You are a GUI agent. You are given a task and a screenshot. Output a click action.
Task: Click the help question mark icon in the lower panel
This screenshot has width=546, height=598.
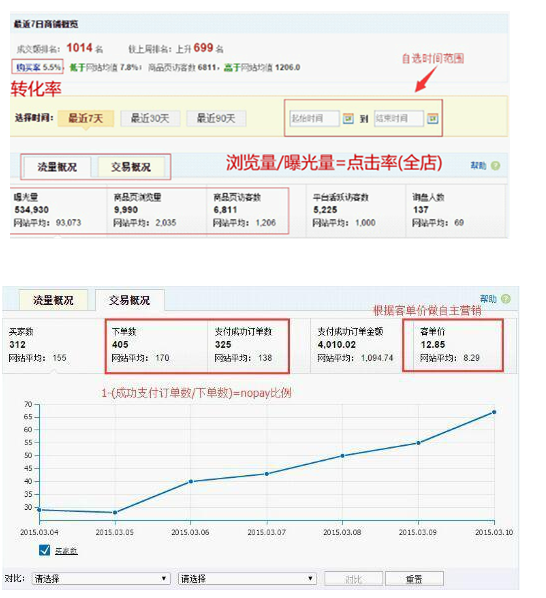pyautogui.click(x=506, y=299)
